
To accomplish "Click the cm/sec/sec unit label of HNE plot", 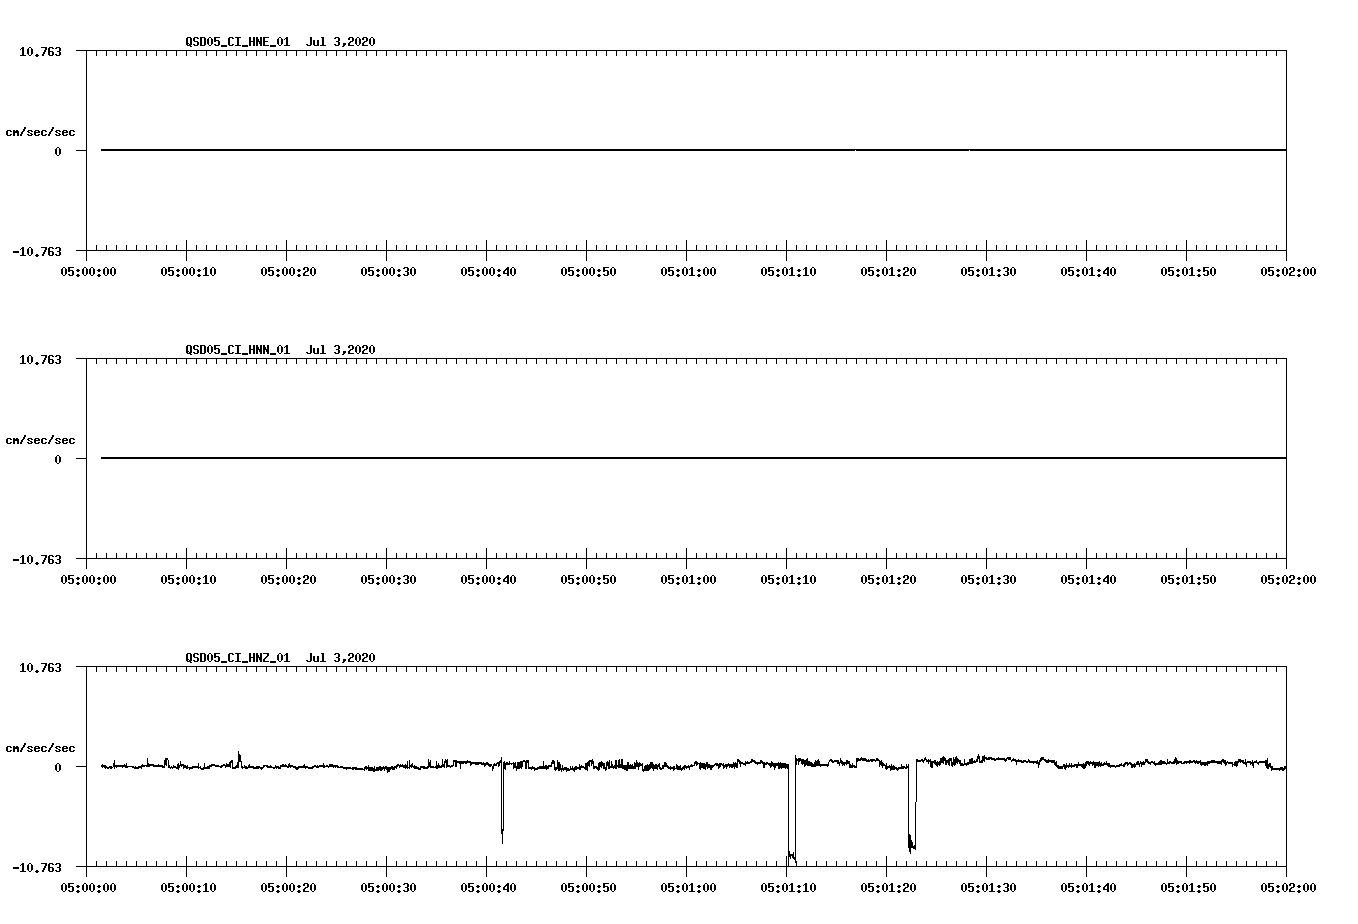I will pyautogui.click(x=40, y=132).
